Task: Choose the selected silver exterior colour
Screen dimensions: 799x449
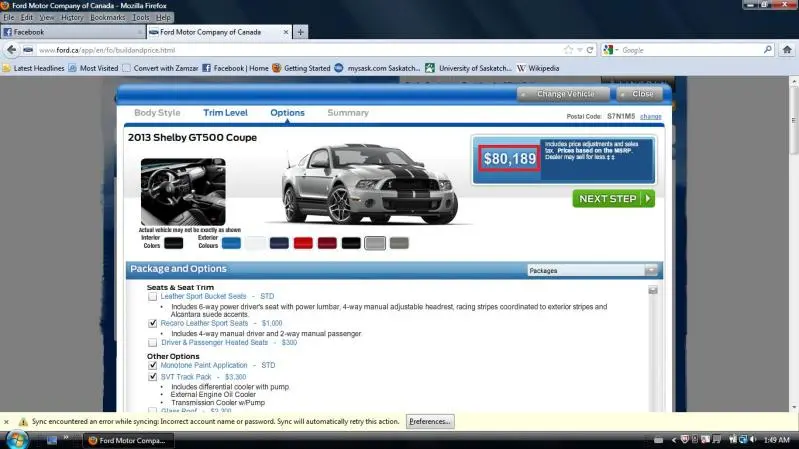Action: click(x=375, y=243)
